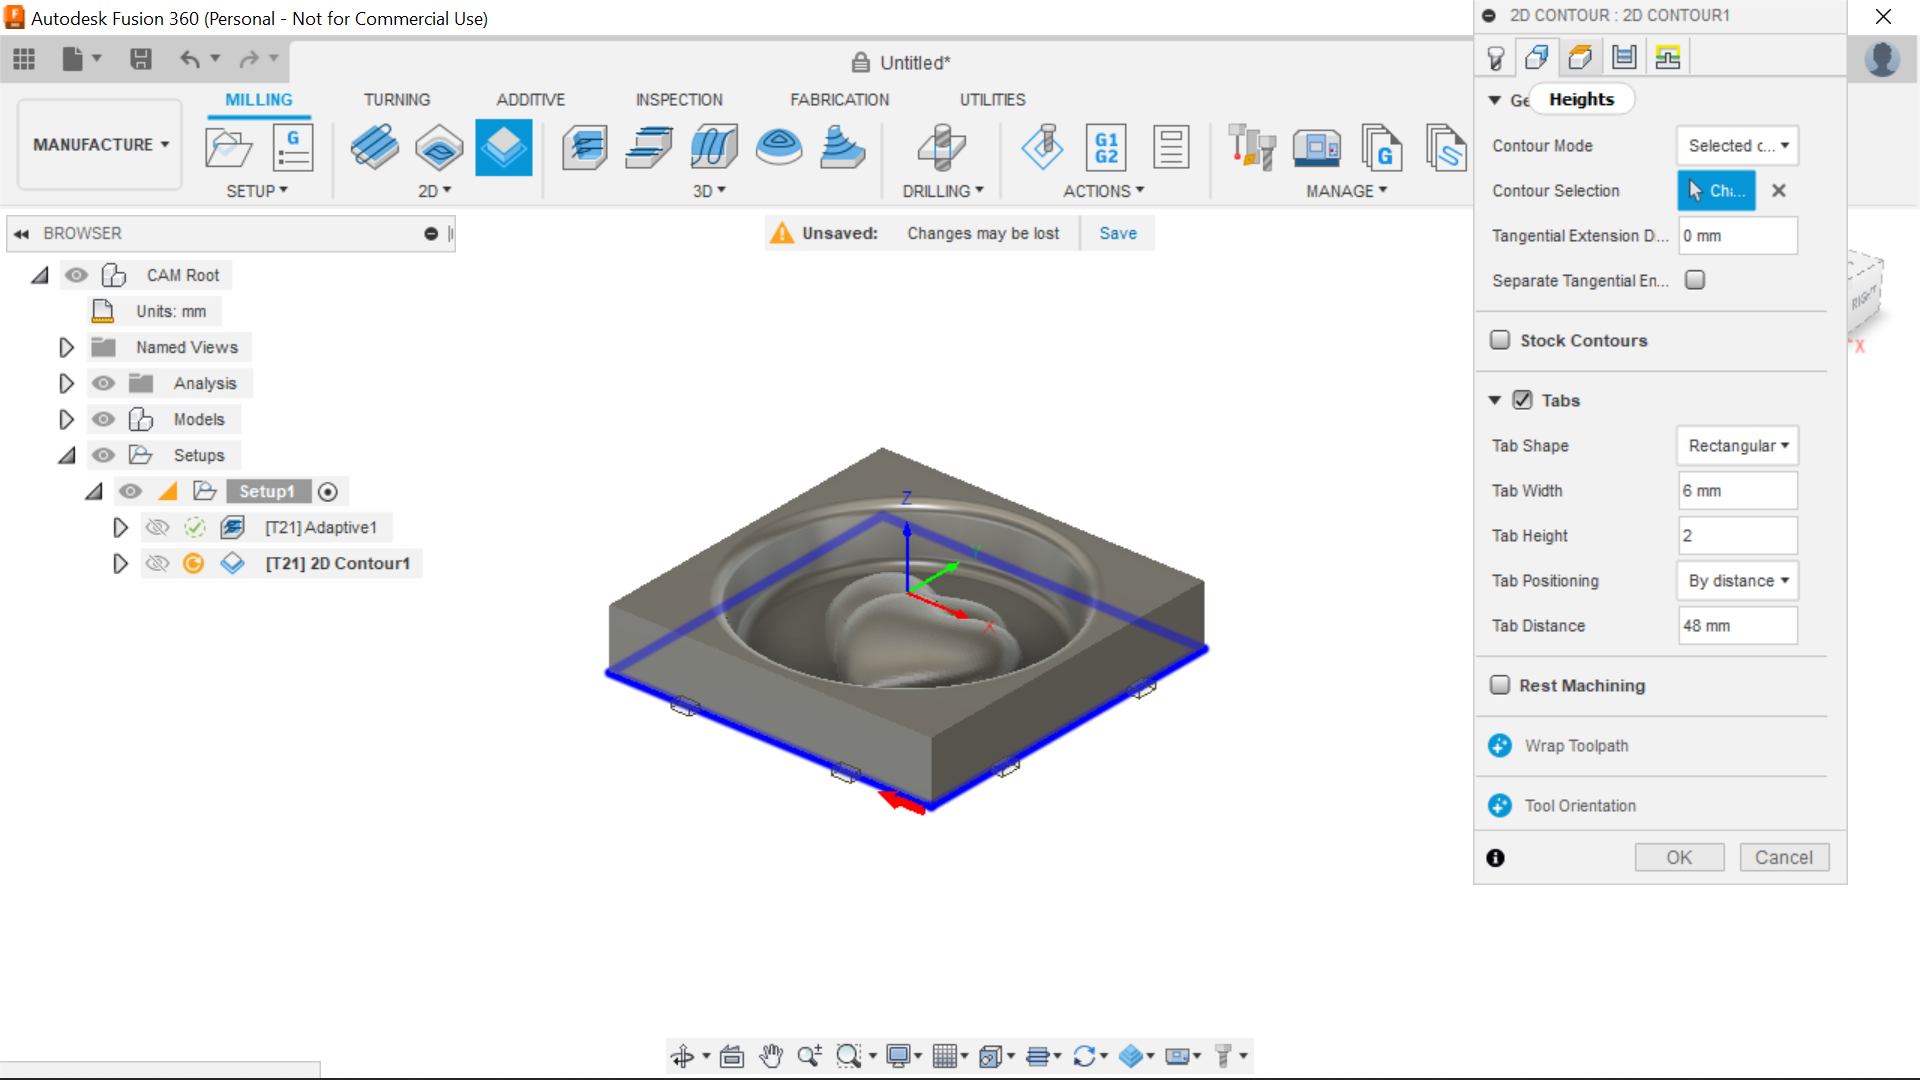Viewport: 1920px width, 1080px height.
Task: Click the OK button
Action: click(1679, 857)
